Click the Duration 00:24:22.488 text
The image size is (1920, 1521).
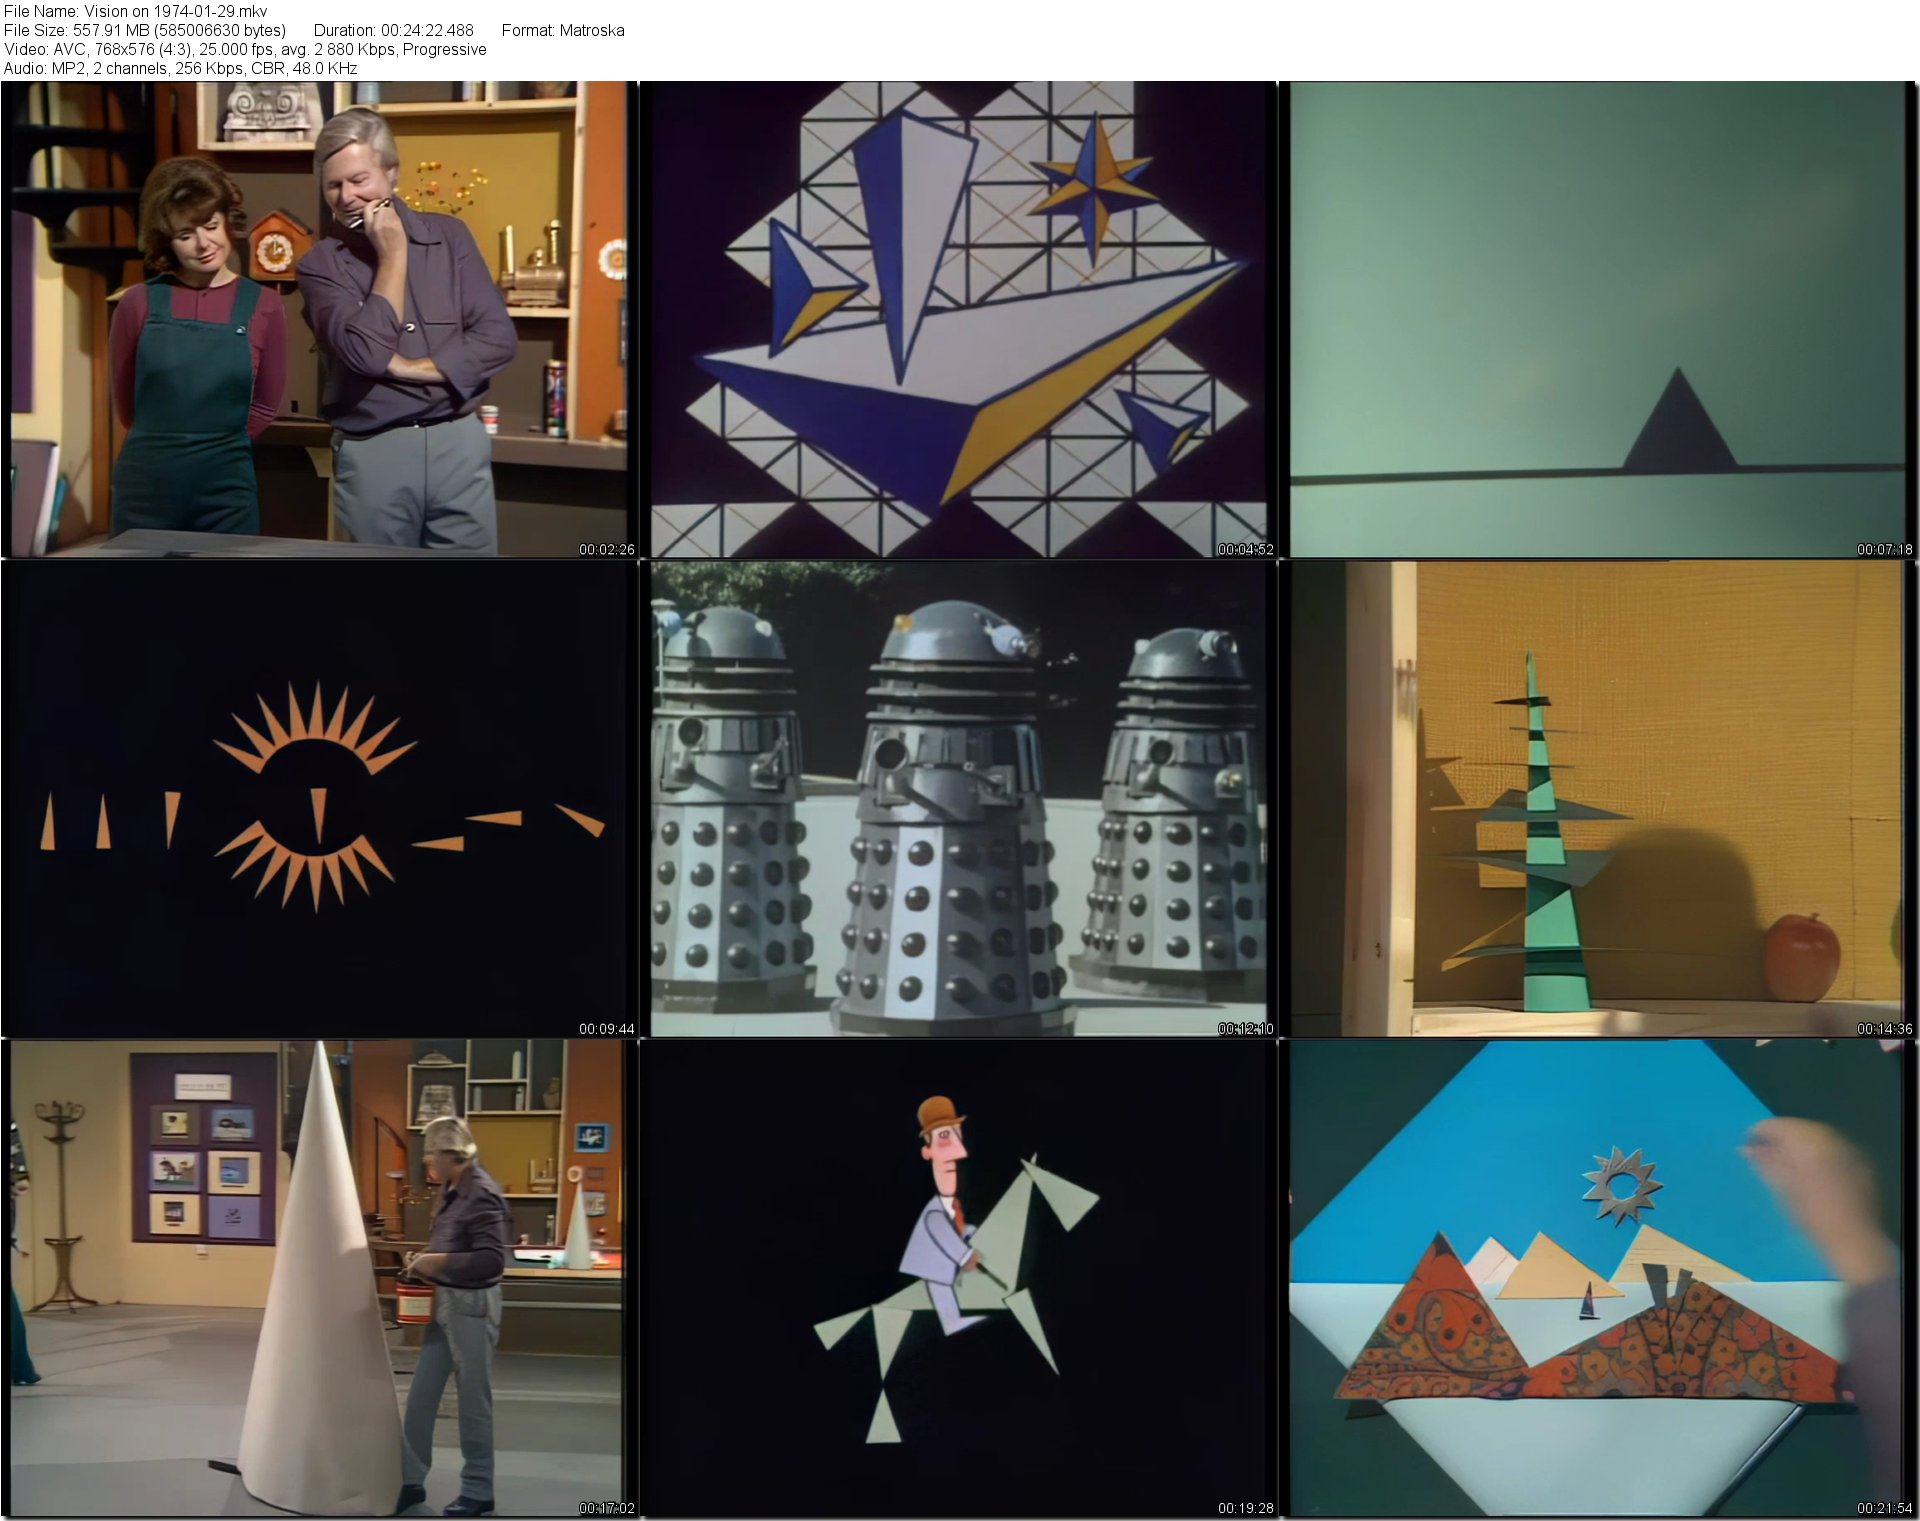(x=393, y=30)
